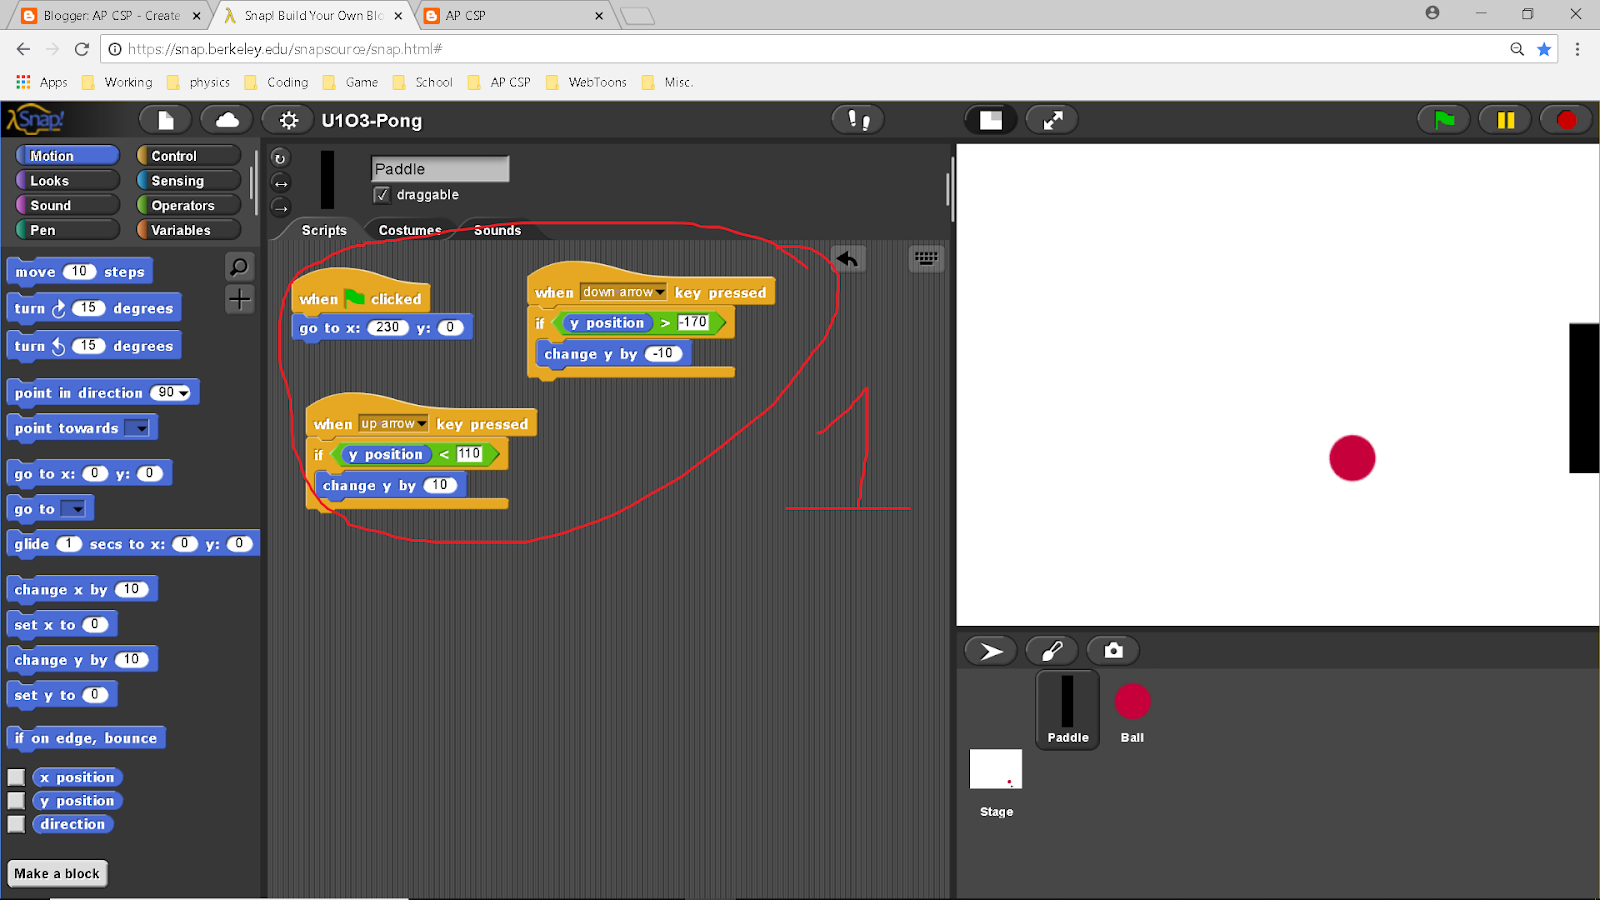Screen dimensions: 1600x900
Task: Edit the -170 value in the if condition
Action: [x=693, y=322]
